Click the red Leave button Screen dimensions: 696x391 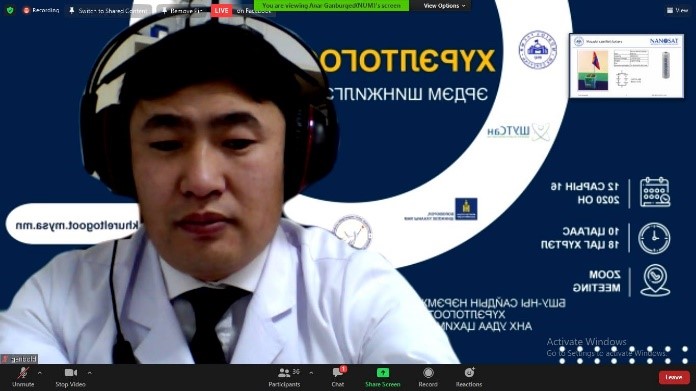click(x=674, y=377)
